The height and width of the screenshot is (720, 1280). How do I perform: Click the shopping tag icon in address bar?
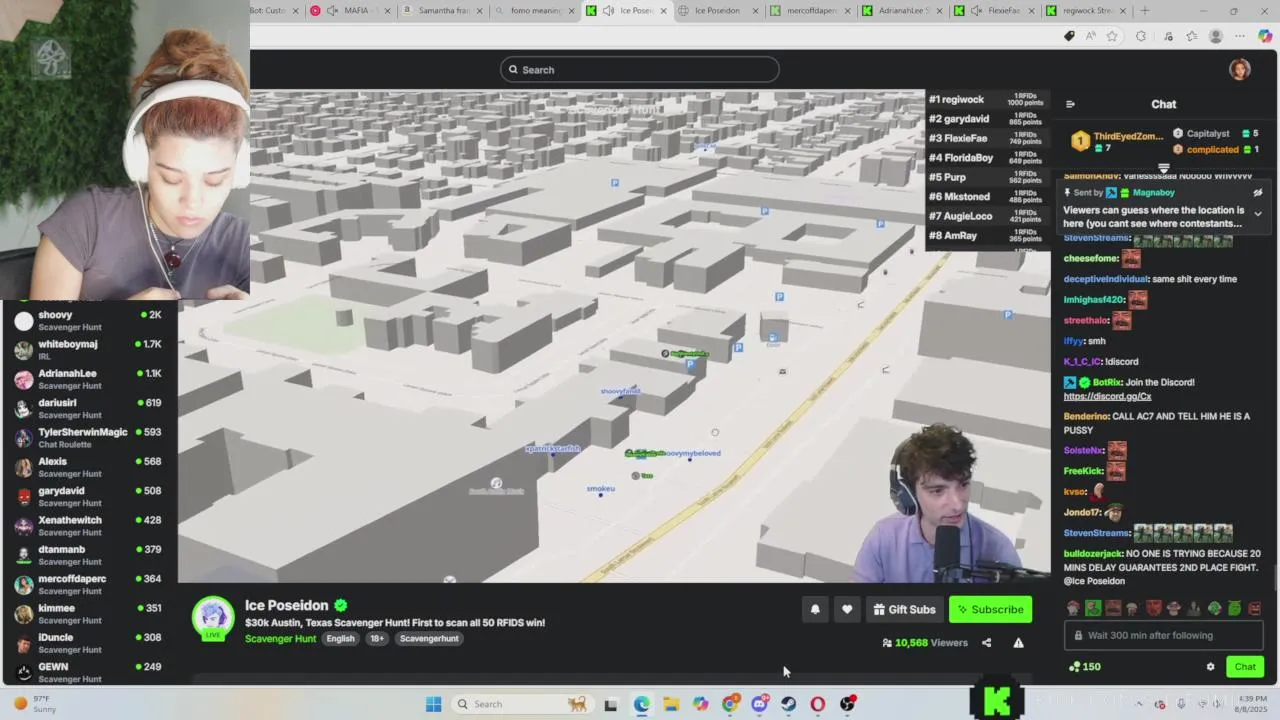coord(1069,36)
